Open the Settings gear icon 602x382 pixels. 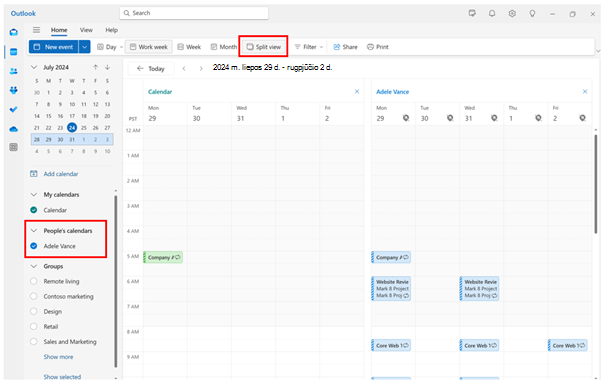(x=512, y=13)
